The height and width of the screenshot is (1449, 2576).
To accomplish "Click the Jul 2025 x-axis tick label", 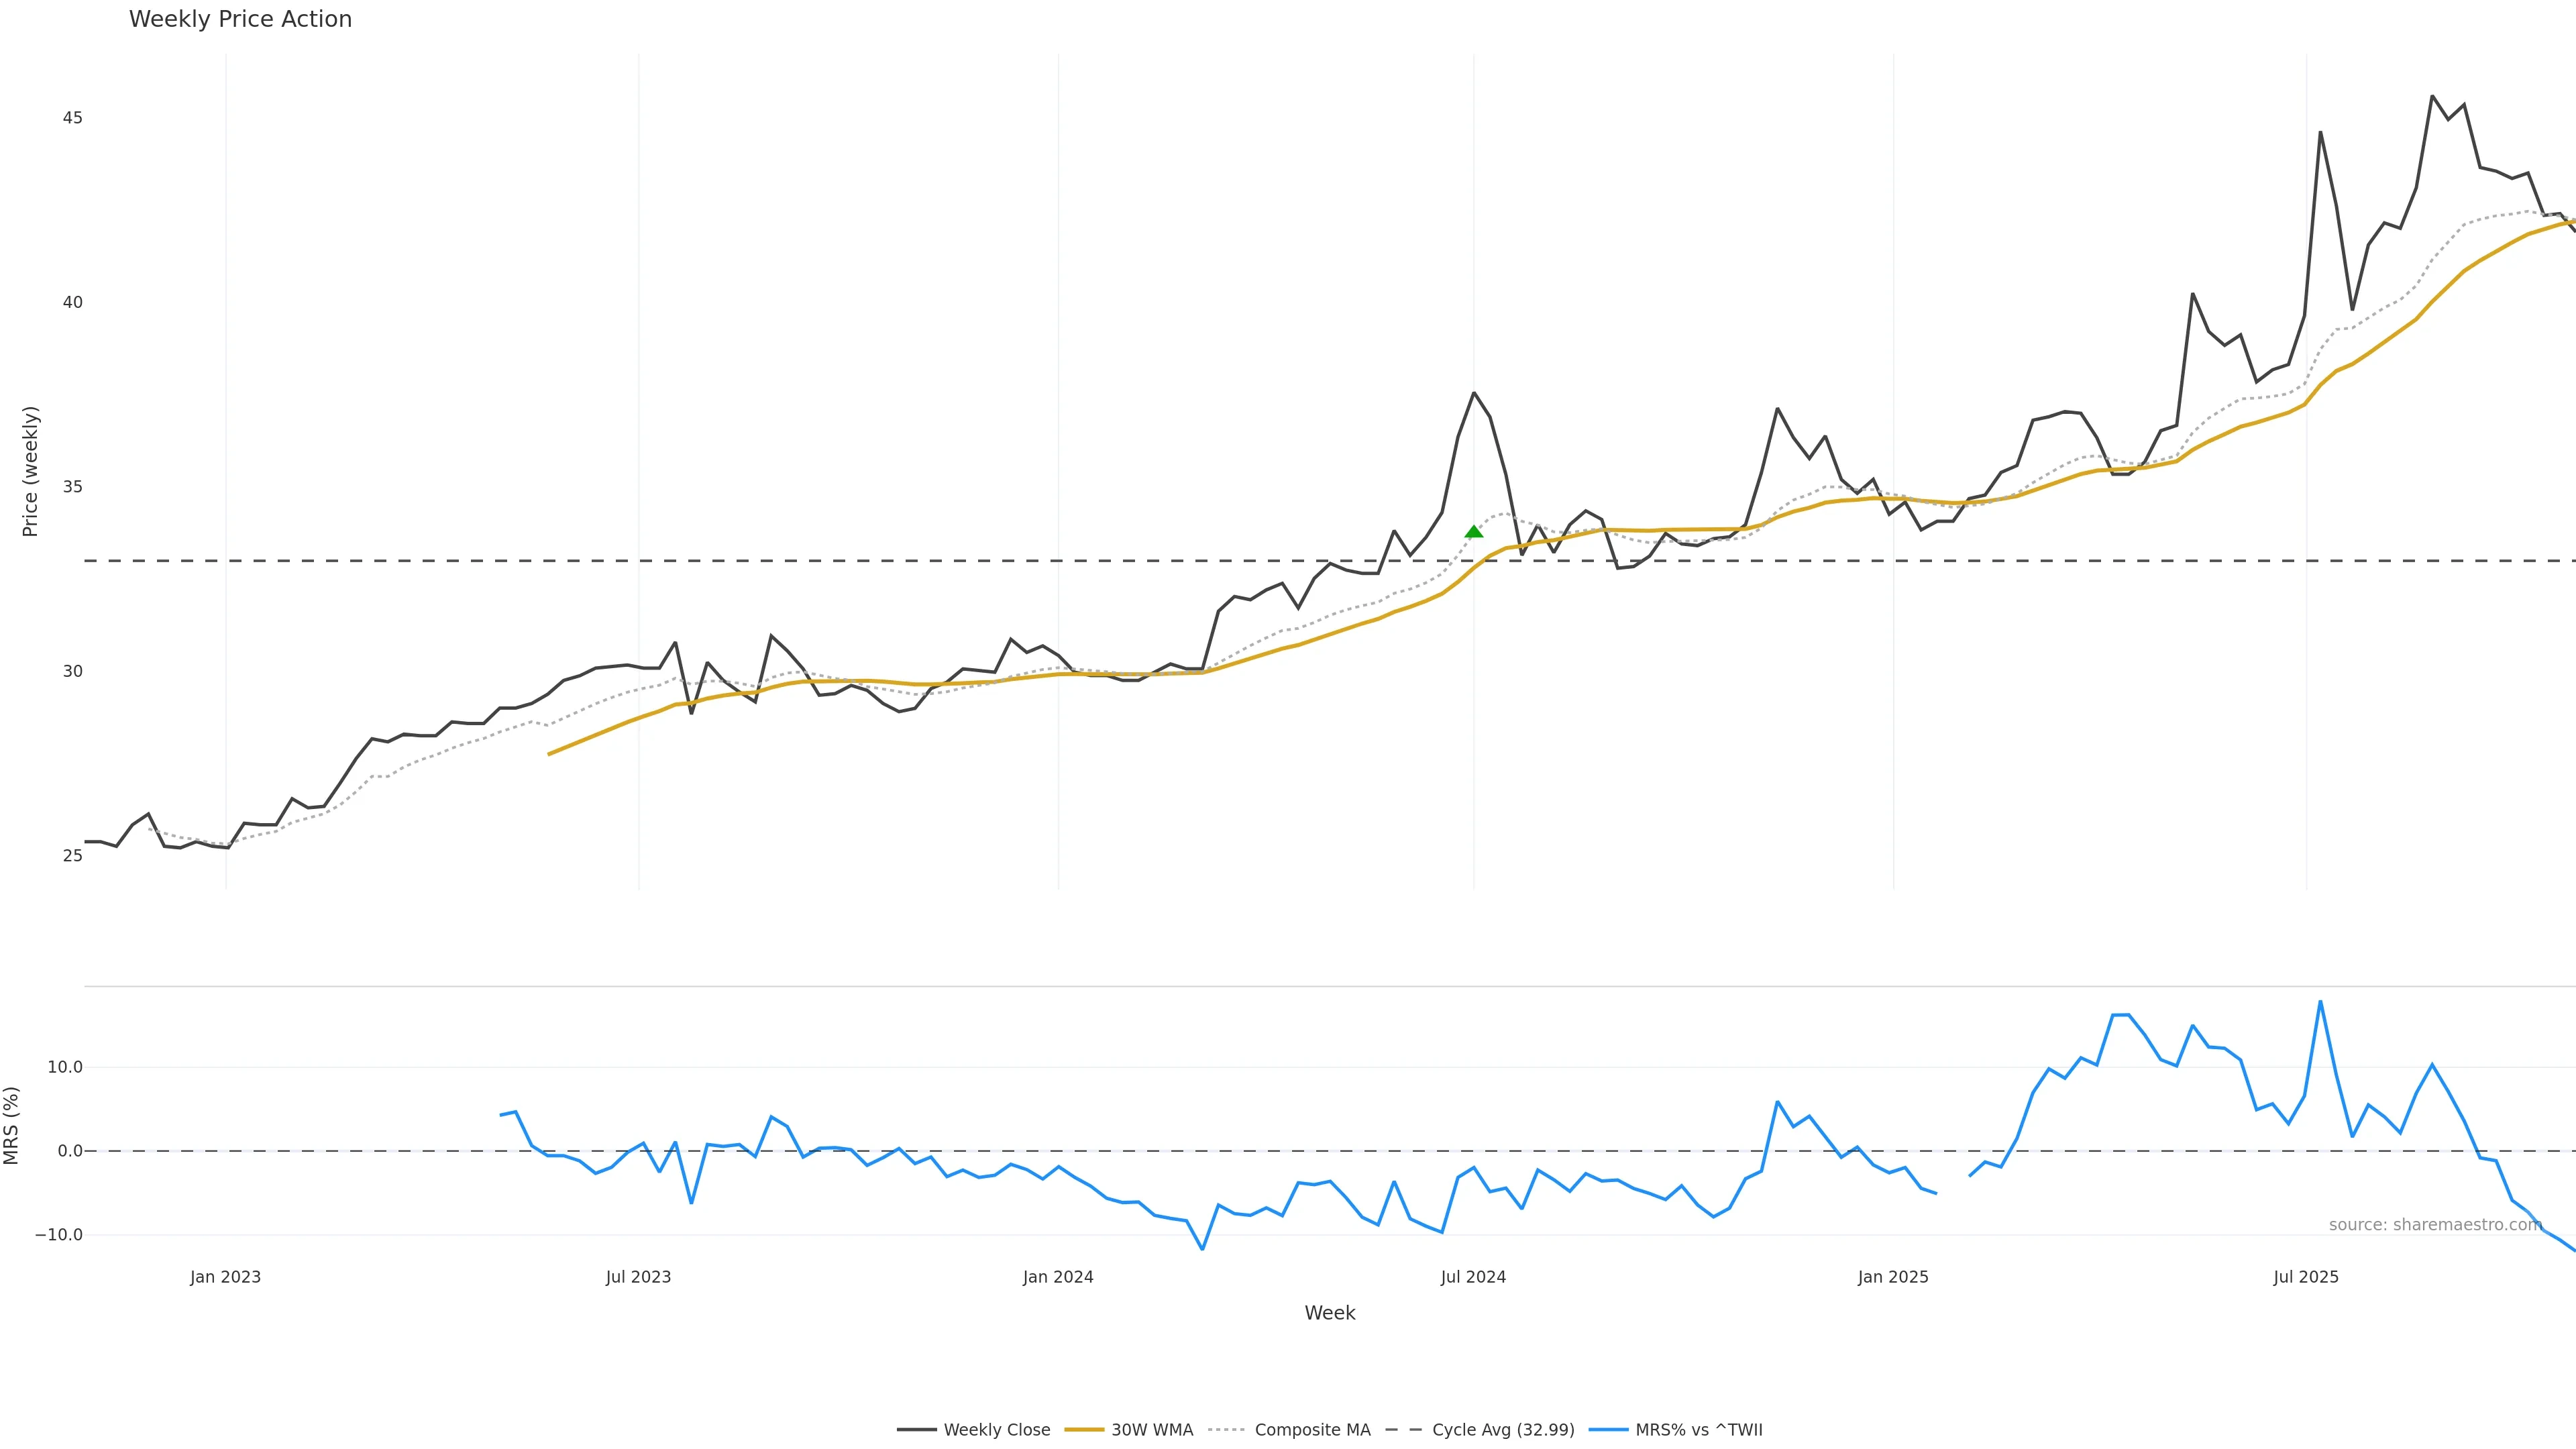I will pyautogui.click(x=2305, y=1277).
